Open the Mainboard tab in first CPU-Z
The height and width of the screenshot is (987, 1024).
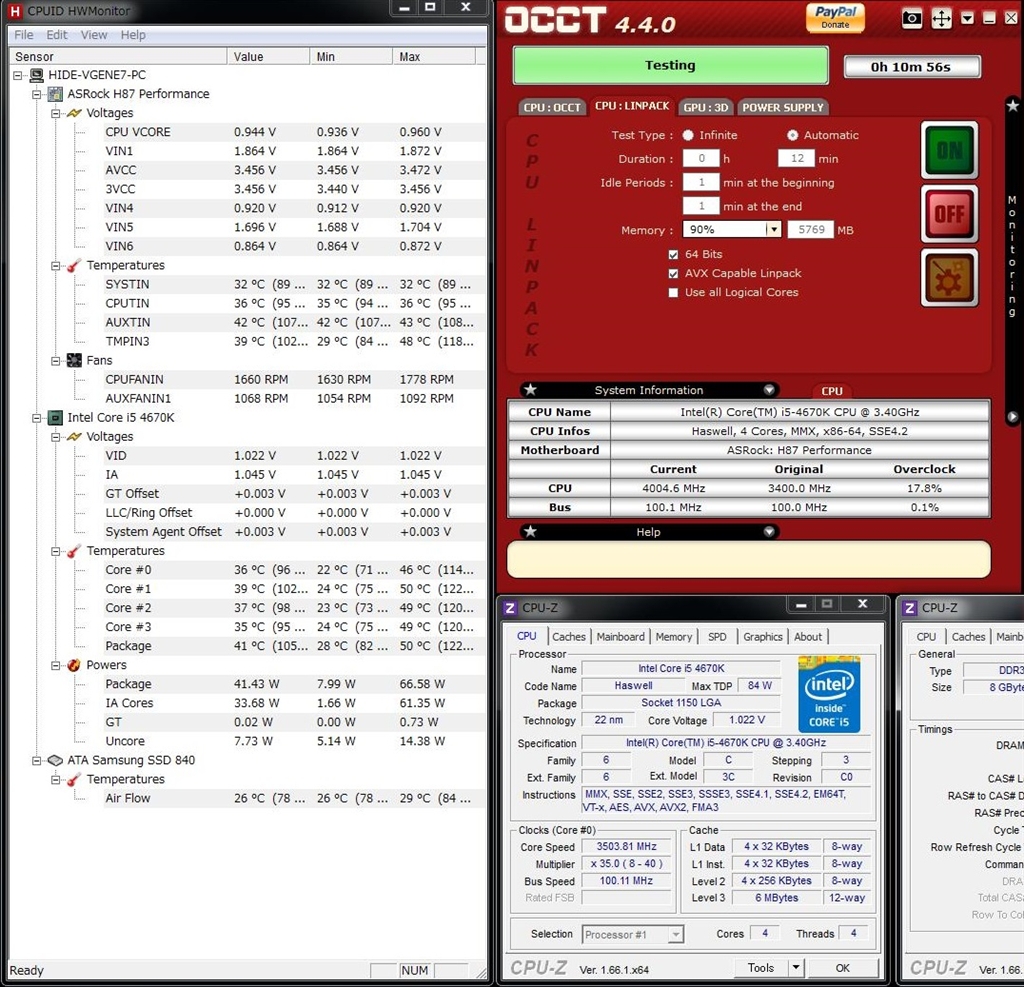coord(620,637)
